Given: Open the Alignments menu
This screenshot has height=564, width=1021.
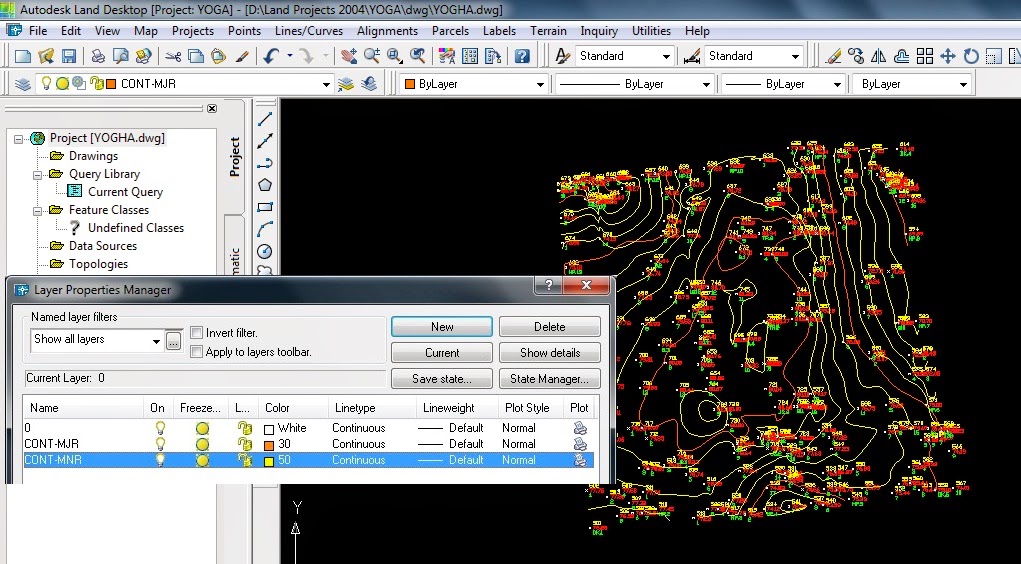Looking at the screenshot, I should coord(387,31).
